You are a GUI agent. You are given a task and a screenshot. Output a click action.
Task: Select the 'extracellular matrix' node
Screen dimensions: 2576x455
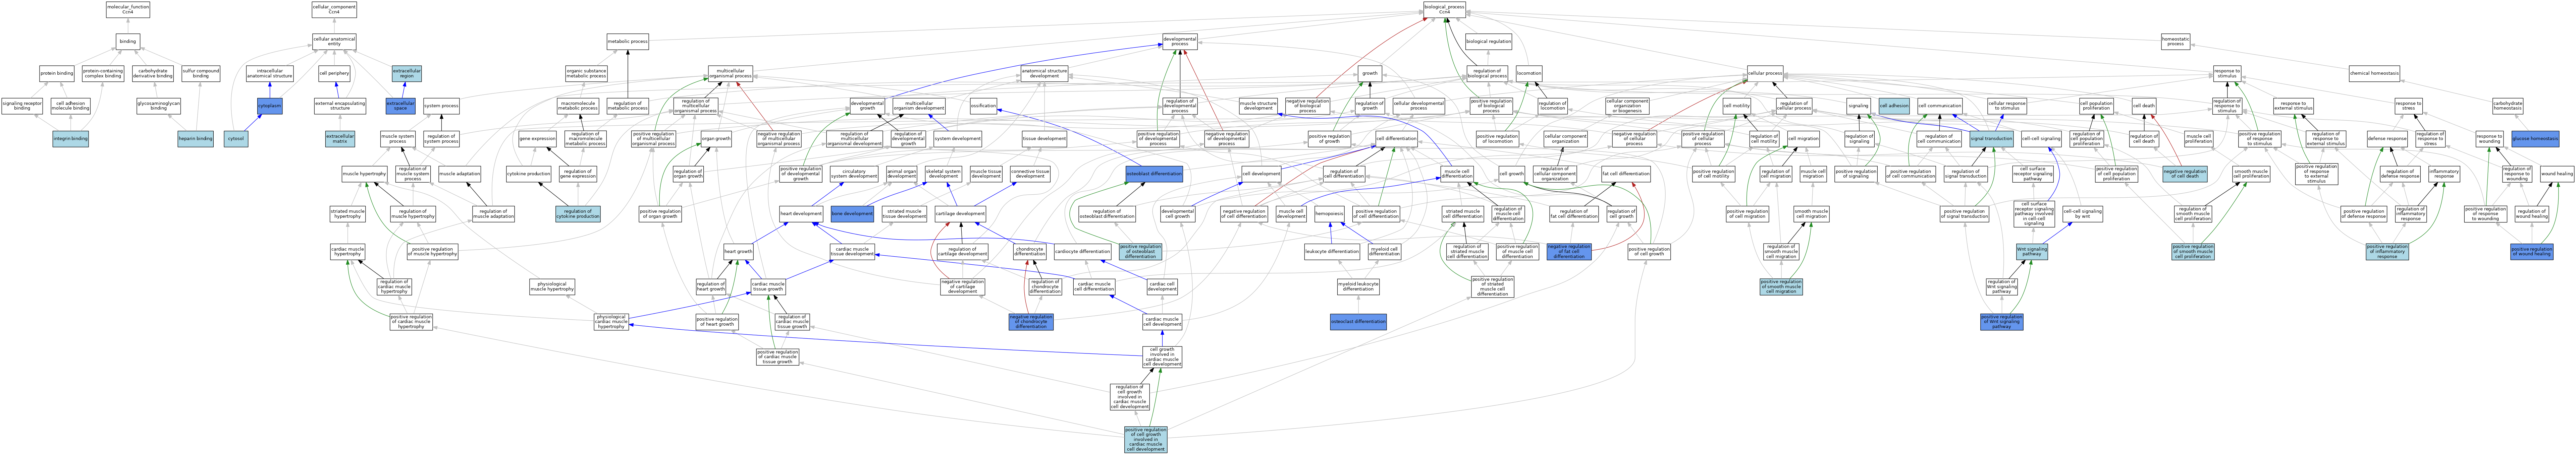(340, 139)
